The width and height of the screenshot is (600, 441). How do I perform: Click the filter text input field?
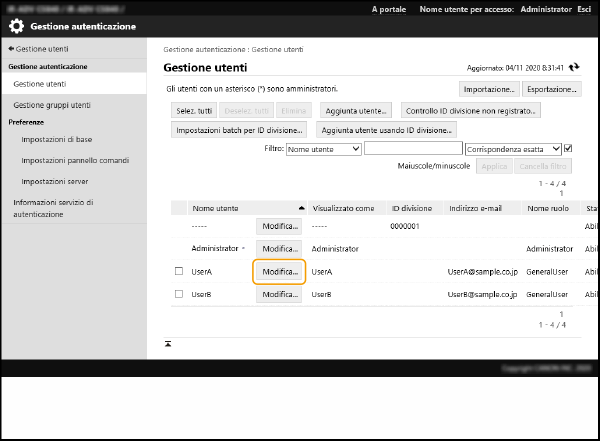(411, 149)
